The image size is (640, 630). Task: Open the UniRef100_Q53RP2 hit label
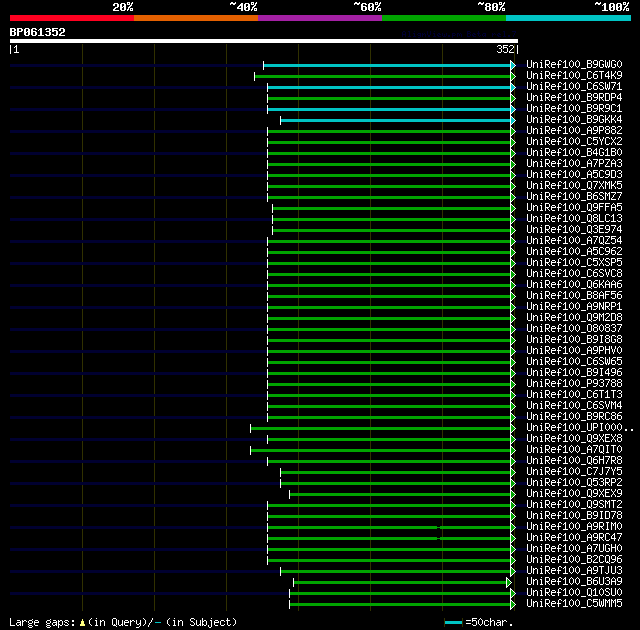tap(574, 482)
